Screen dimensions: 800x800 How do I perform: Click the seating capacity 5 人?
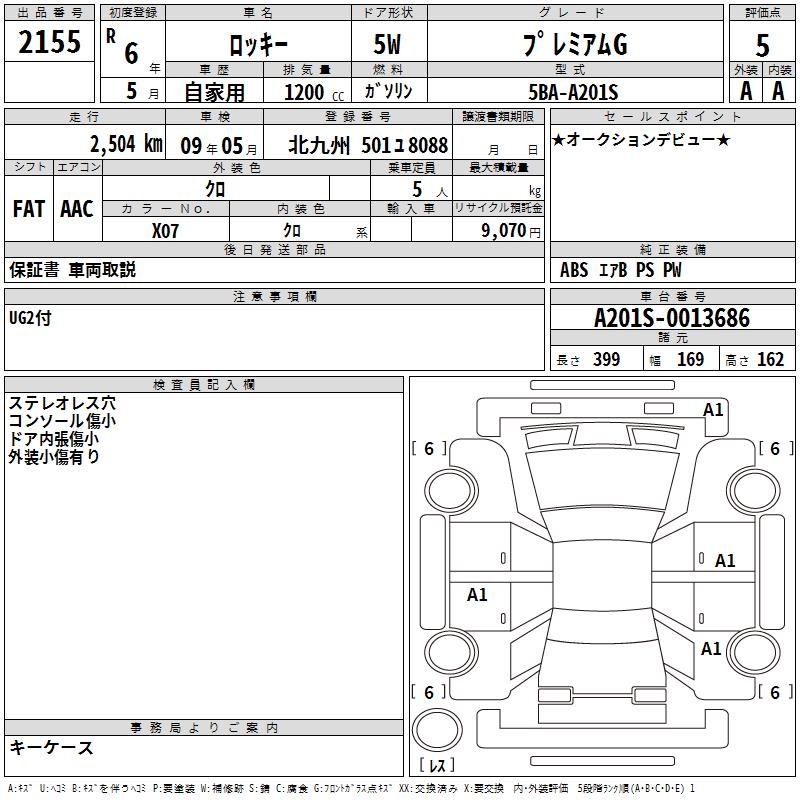[430, 189]
